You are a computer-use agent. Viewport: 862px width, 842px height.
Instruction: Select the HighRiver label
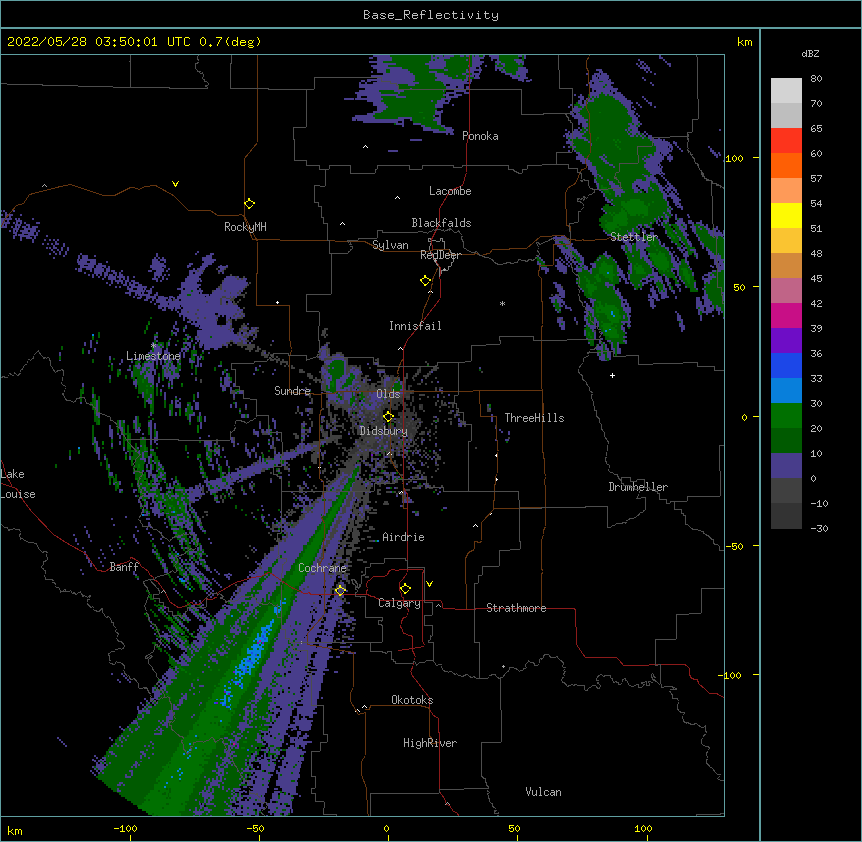(x=430, y=743)
